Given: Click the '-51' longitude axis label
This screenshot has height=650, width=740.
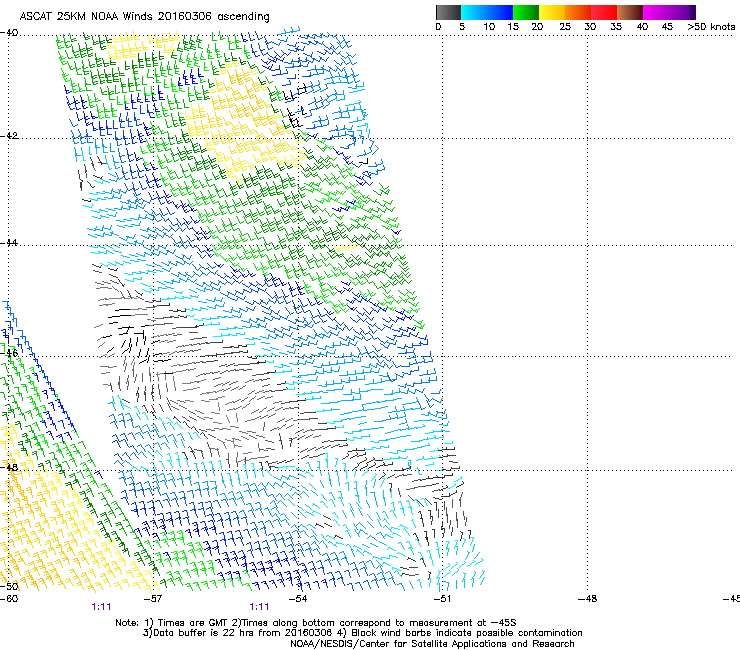Looking at the screenshot, I should tap(442, 599).
